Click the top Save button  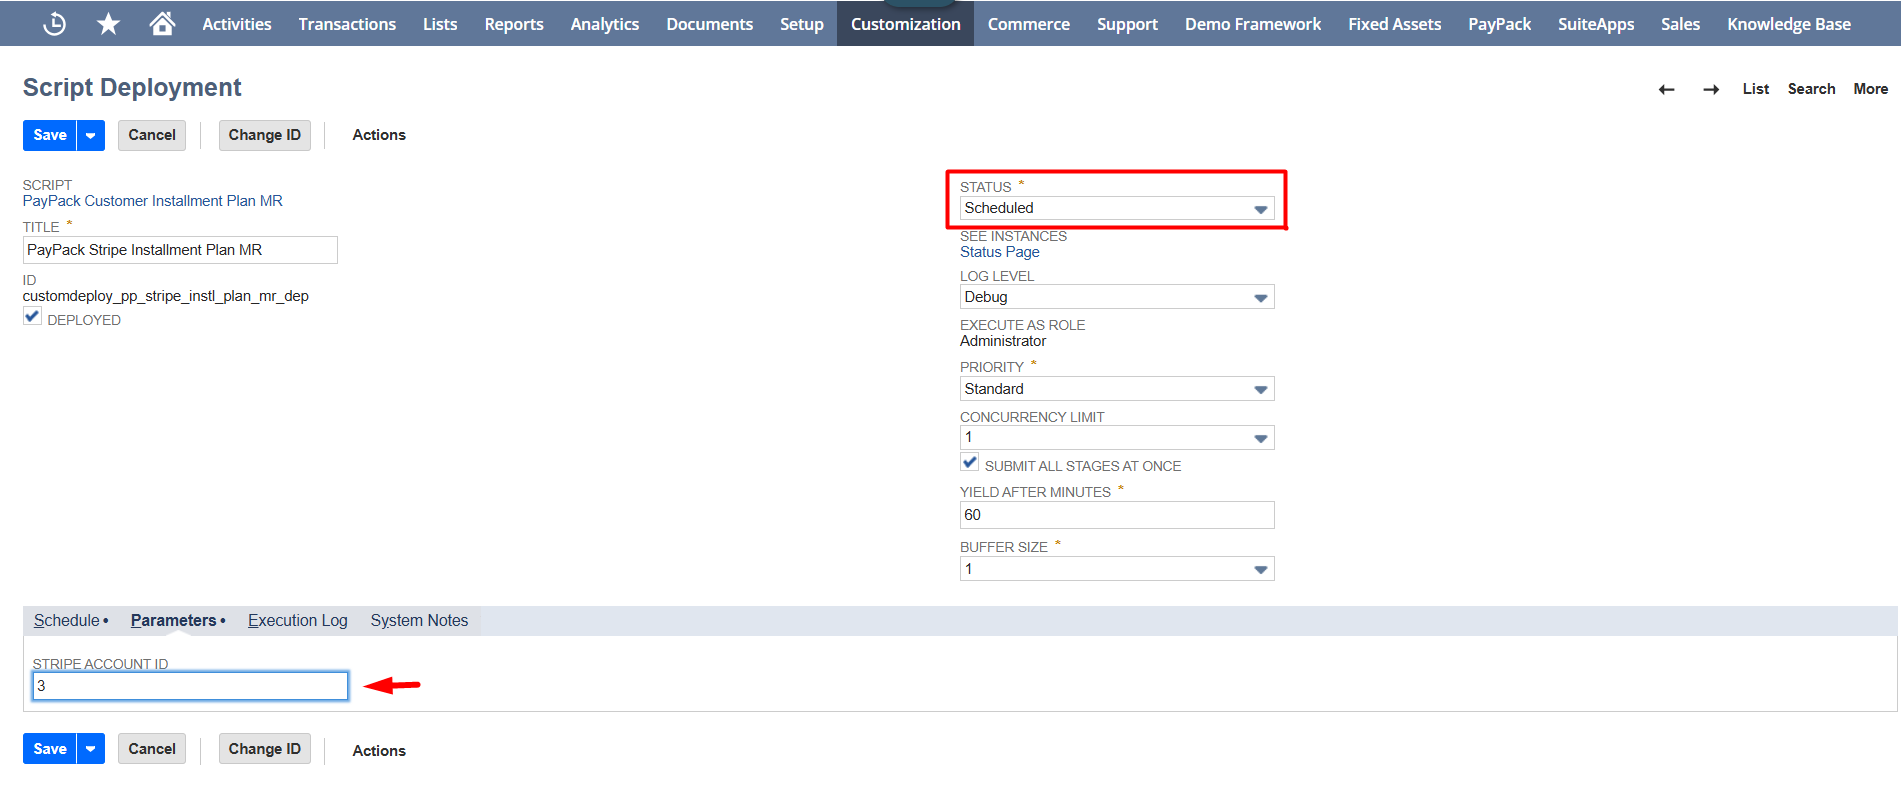click(x=50, y=135)
